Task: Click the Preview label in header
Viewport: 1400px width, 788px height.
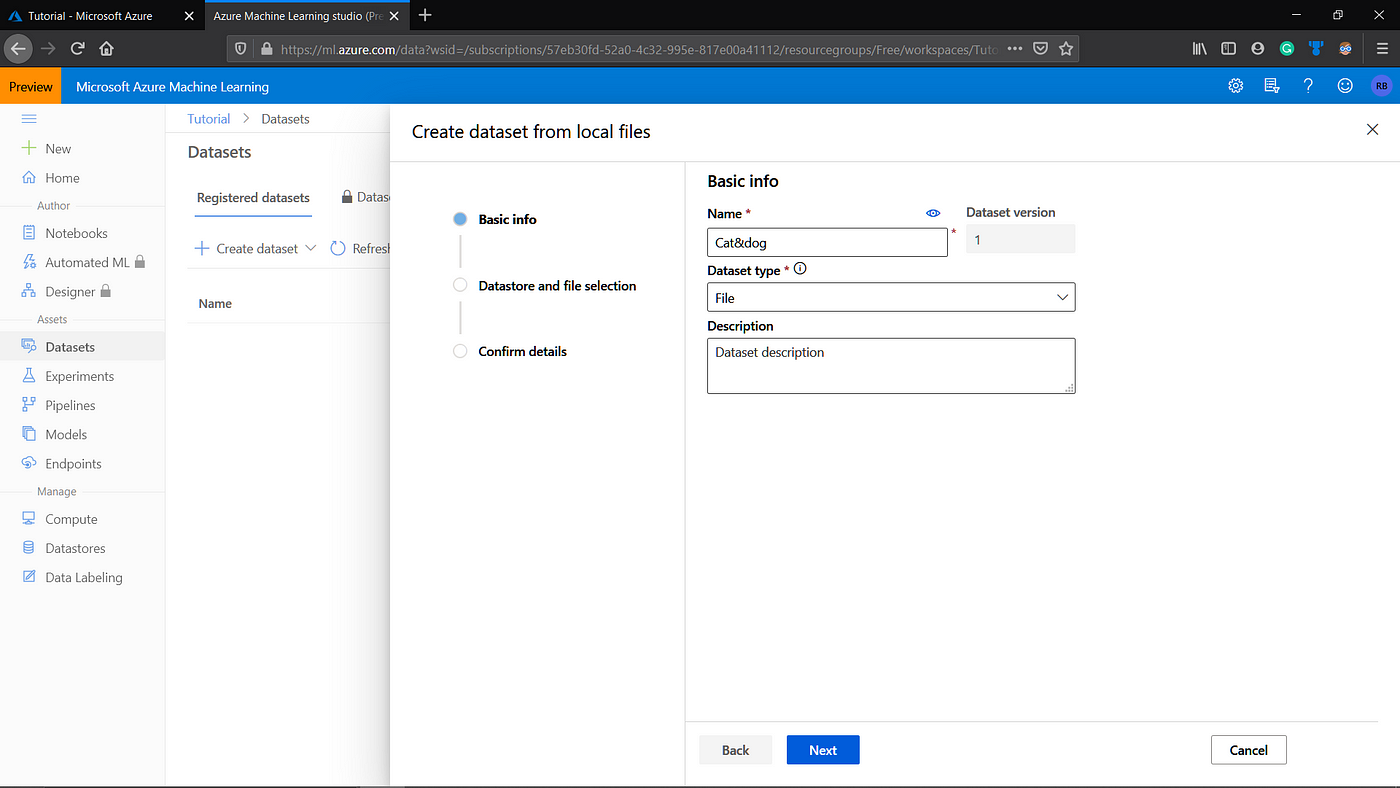Action: (30, 87)
